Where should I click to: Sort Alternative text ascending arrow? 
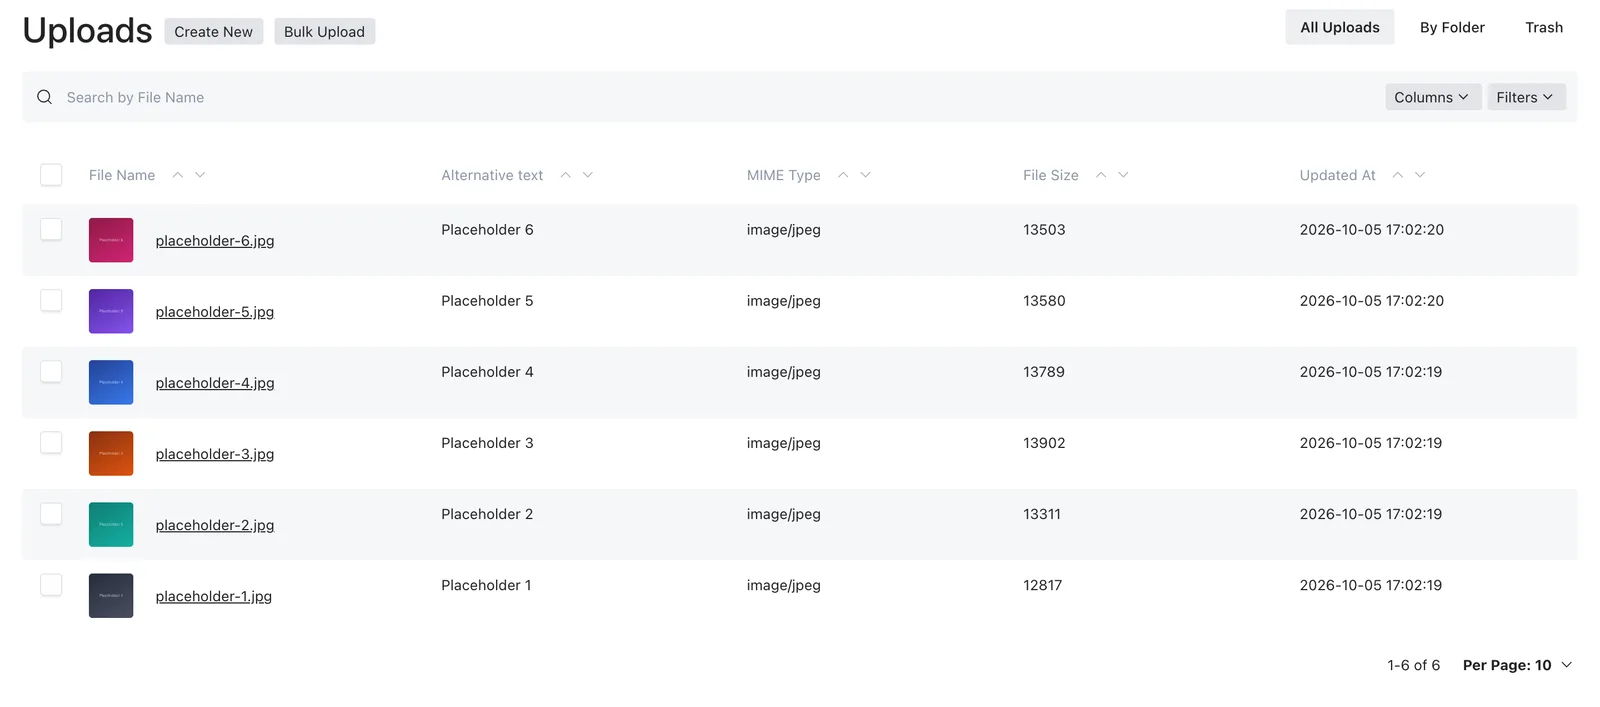(x=565, y=175)
